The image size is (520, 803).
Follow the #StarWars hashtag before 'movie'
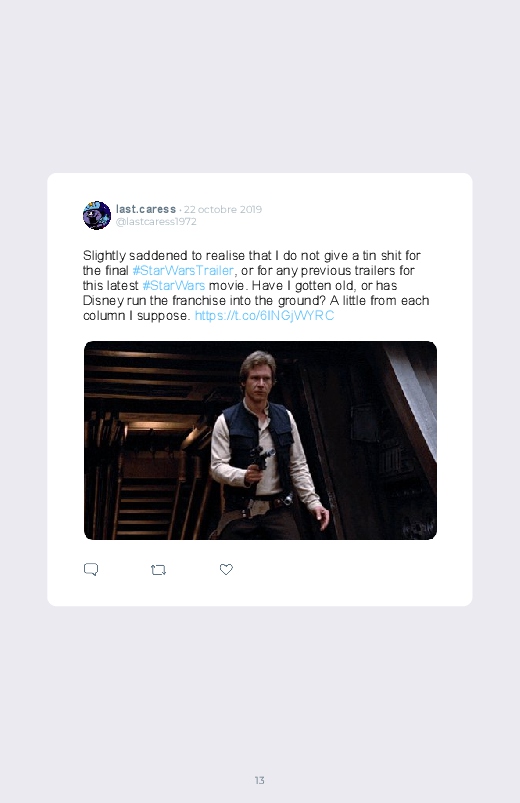(x=174, y=285)
